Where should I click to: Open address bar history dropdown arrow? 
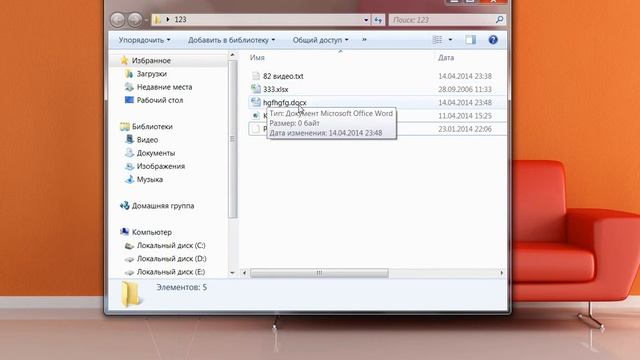366,20
